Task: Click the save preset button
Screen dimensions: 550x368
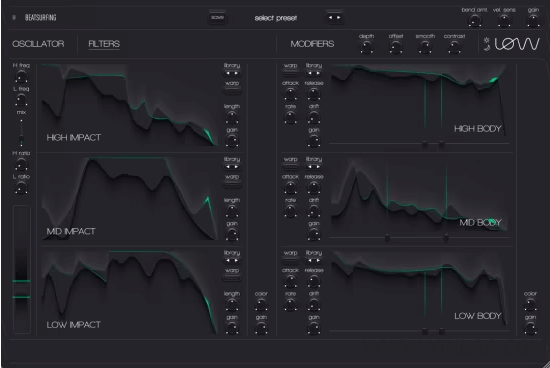Action: click(217, 18)
